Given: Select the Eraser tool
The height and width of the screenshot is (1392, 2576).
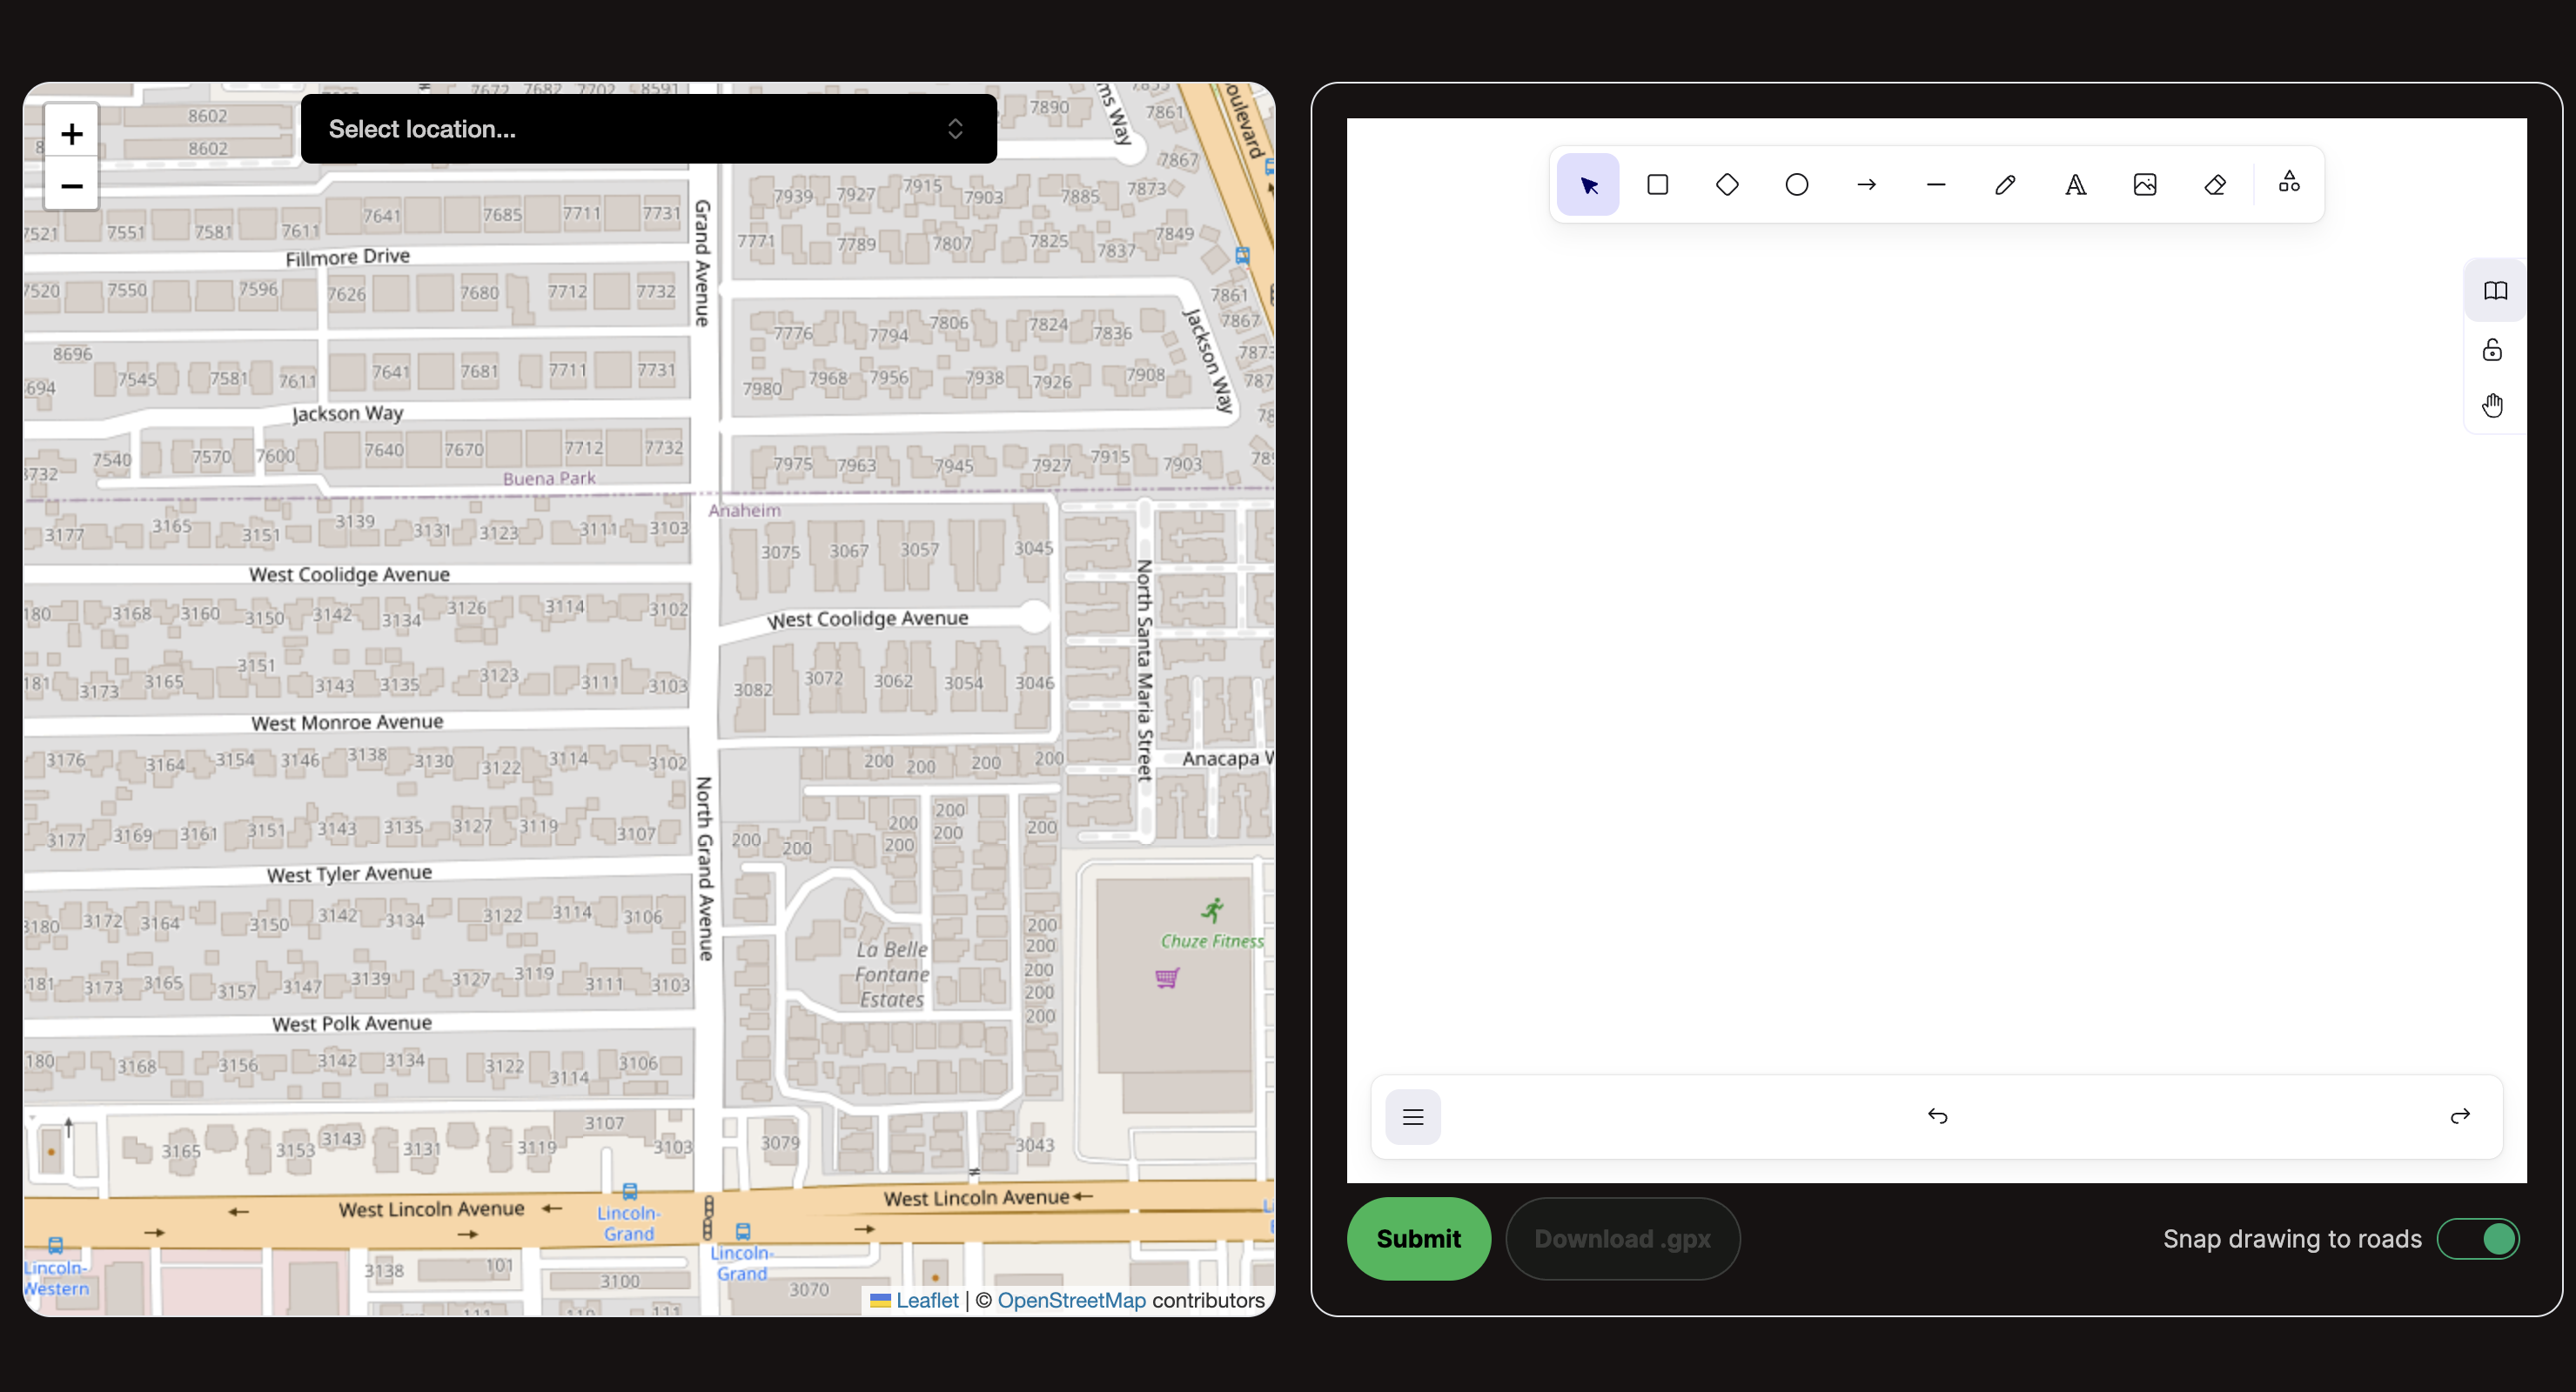Looking at the screenshot, I should coord(2214,185).
